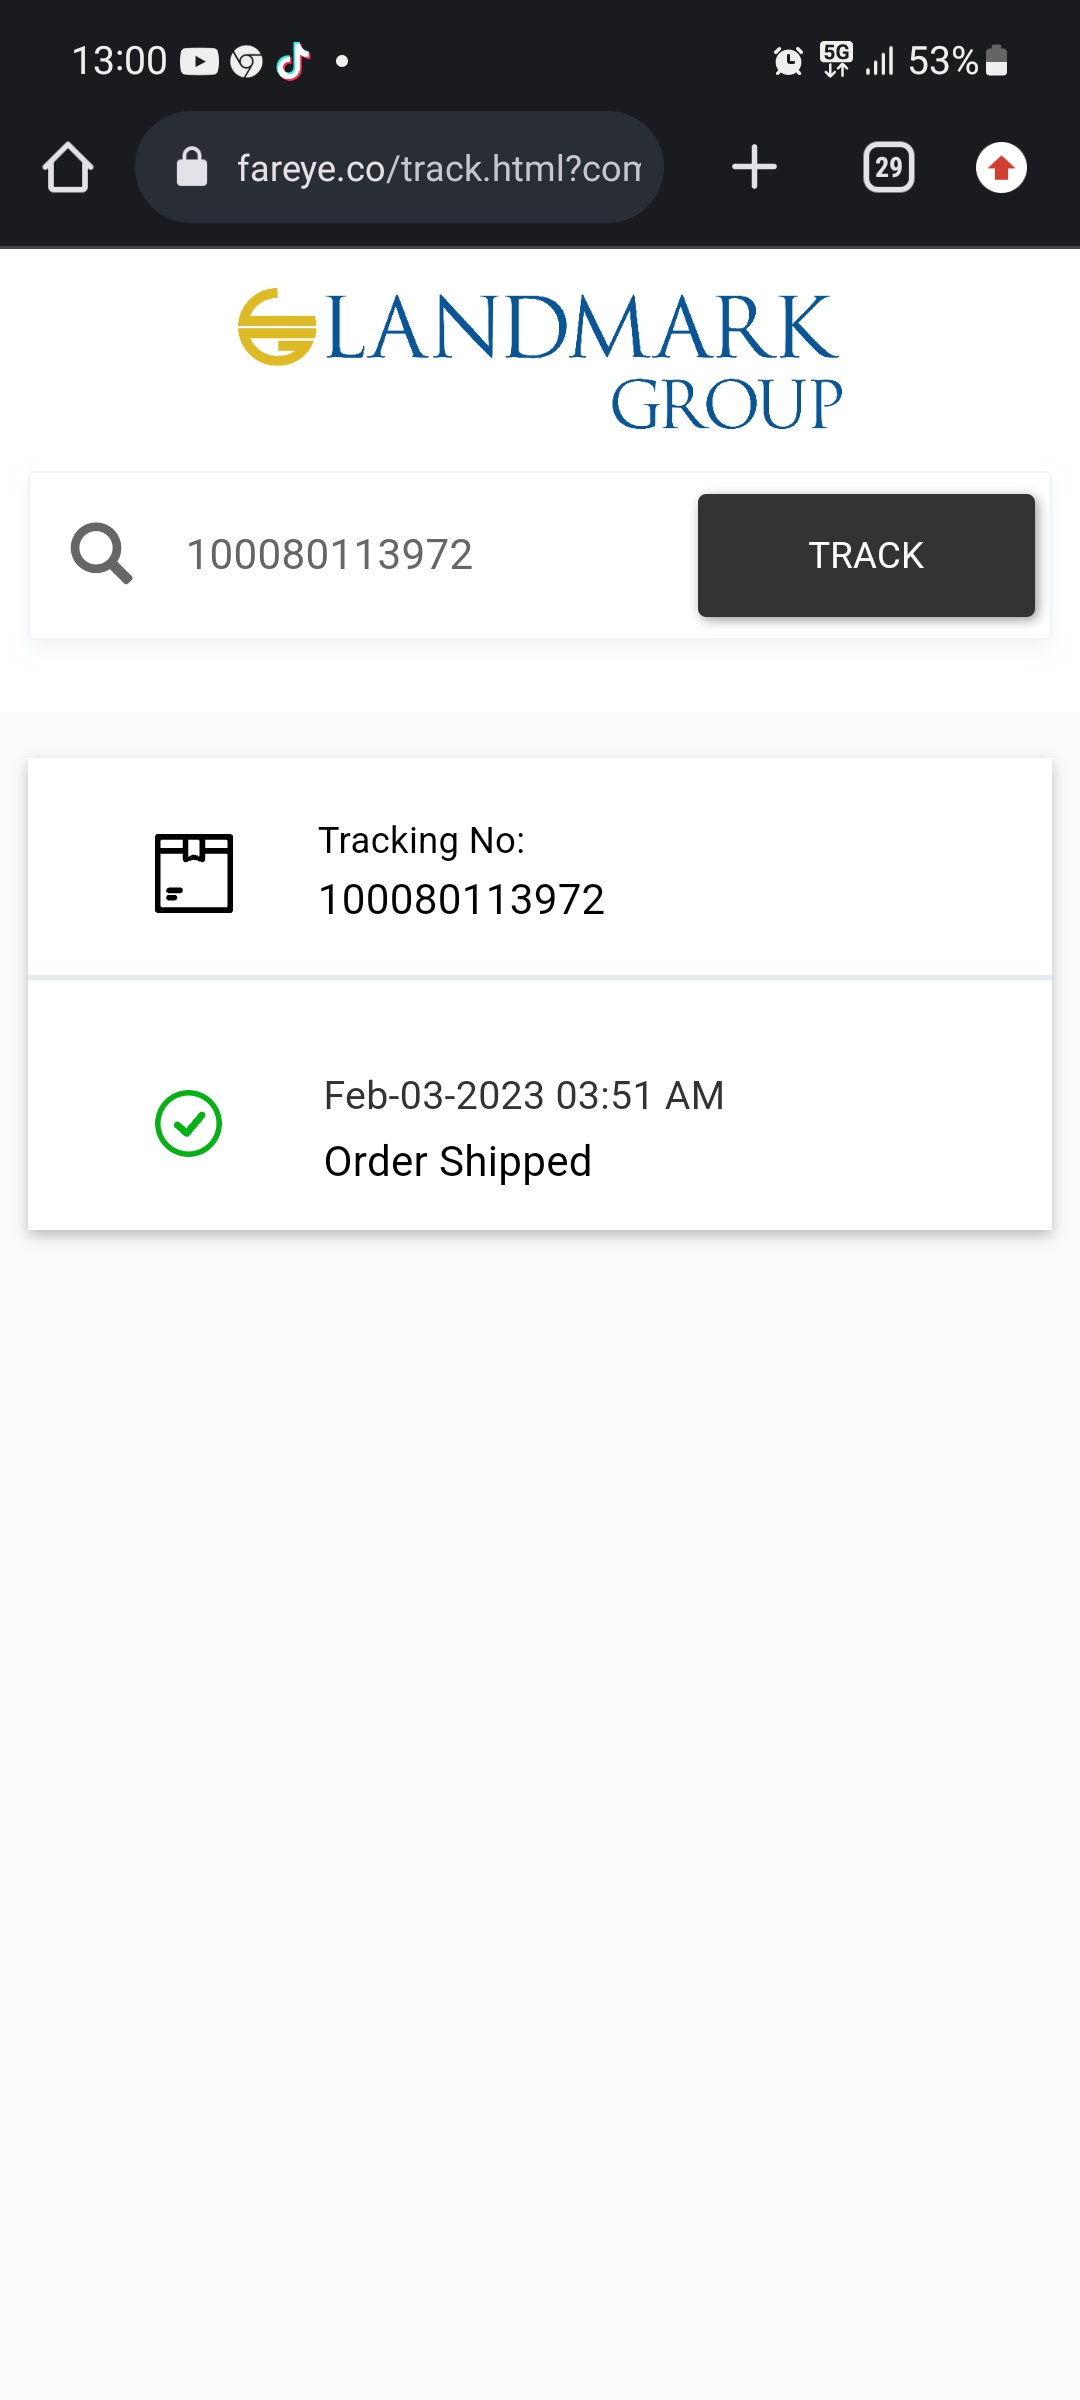This screenshot has width=1080, height=2400.
Task: Tap the battery indicator icon
Action: pos(996,61)
